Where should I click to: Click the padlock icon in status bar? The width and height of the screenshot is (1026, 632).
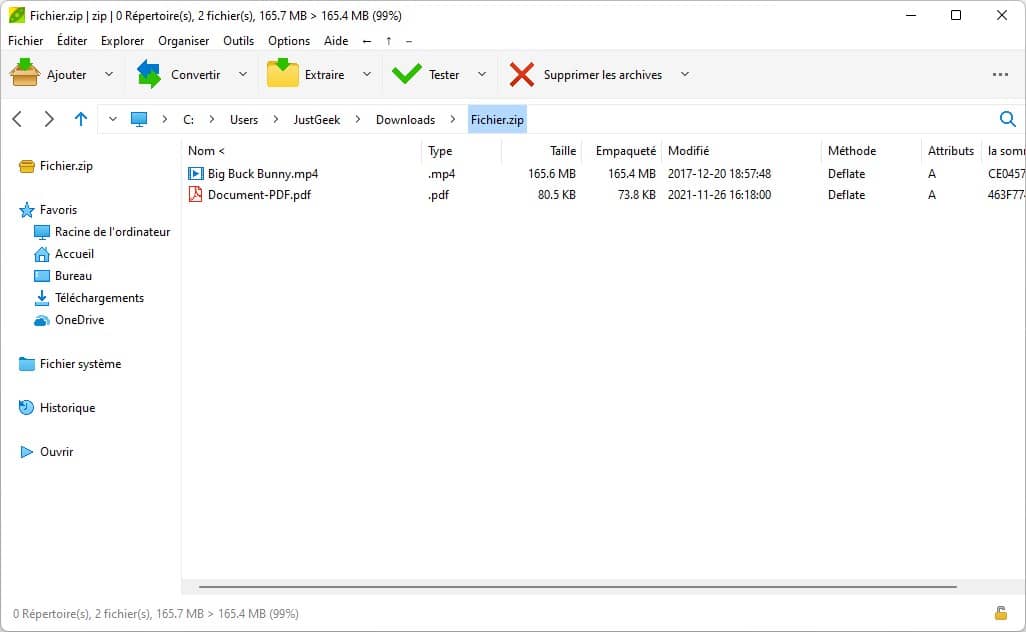(1000, 613)
